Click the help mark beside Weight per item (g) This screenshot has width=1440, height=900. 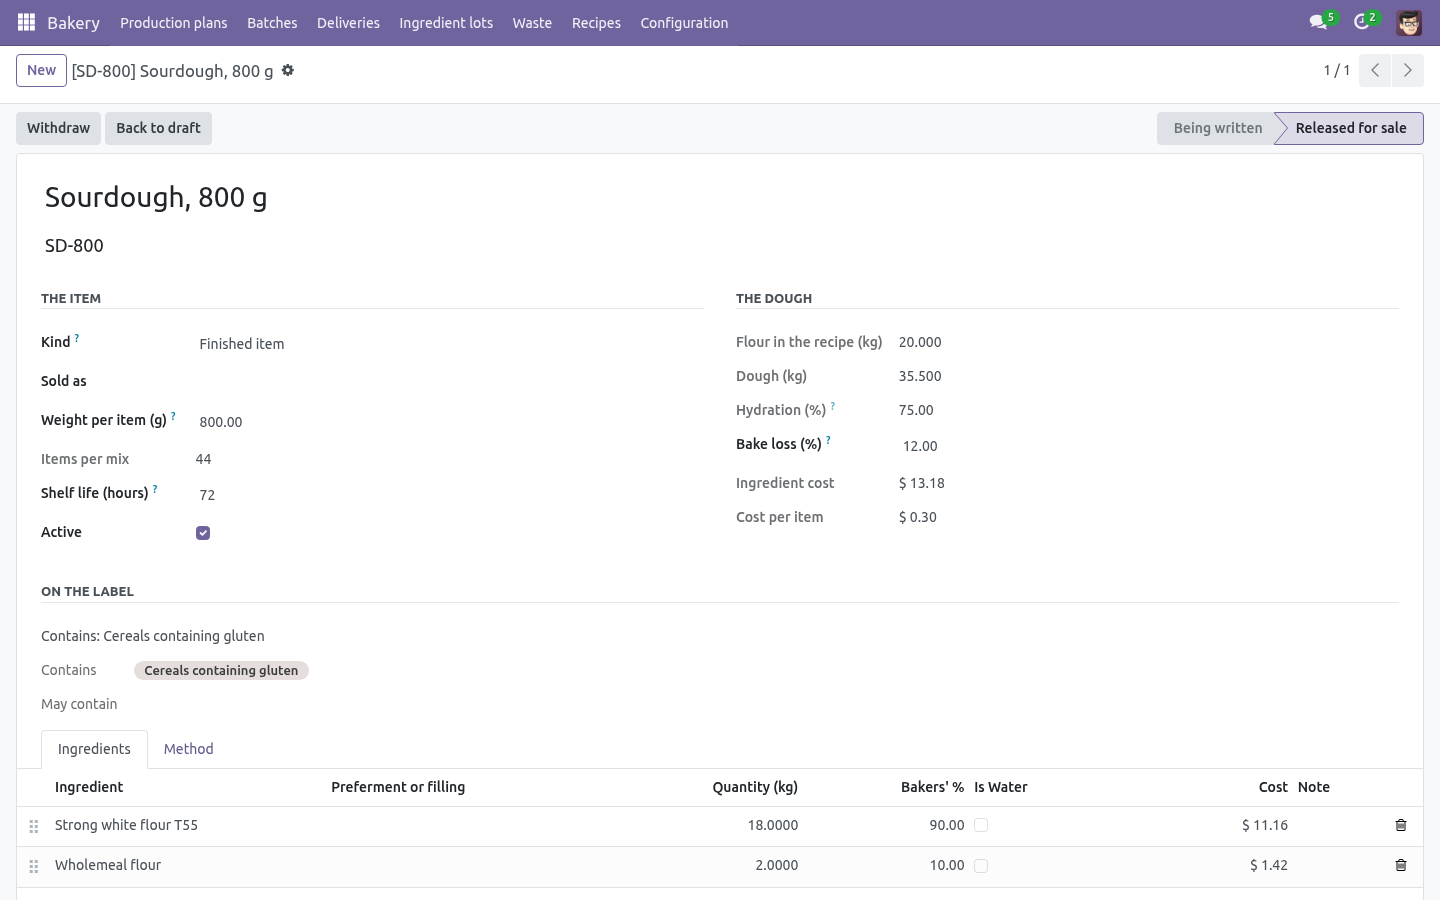click(x=173, y=416)
